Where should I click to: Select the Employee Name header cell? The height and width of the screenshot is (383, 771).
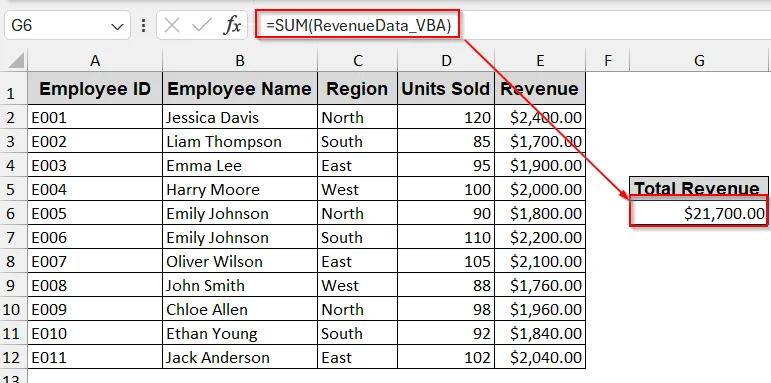[x=240, y=88]
